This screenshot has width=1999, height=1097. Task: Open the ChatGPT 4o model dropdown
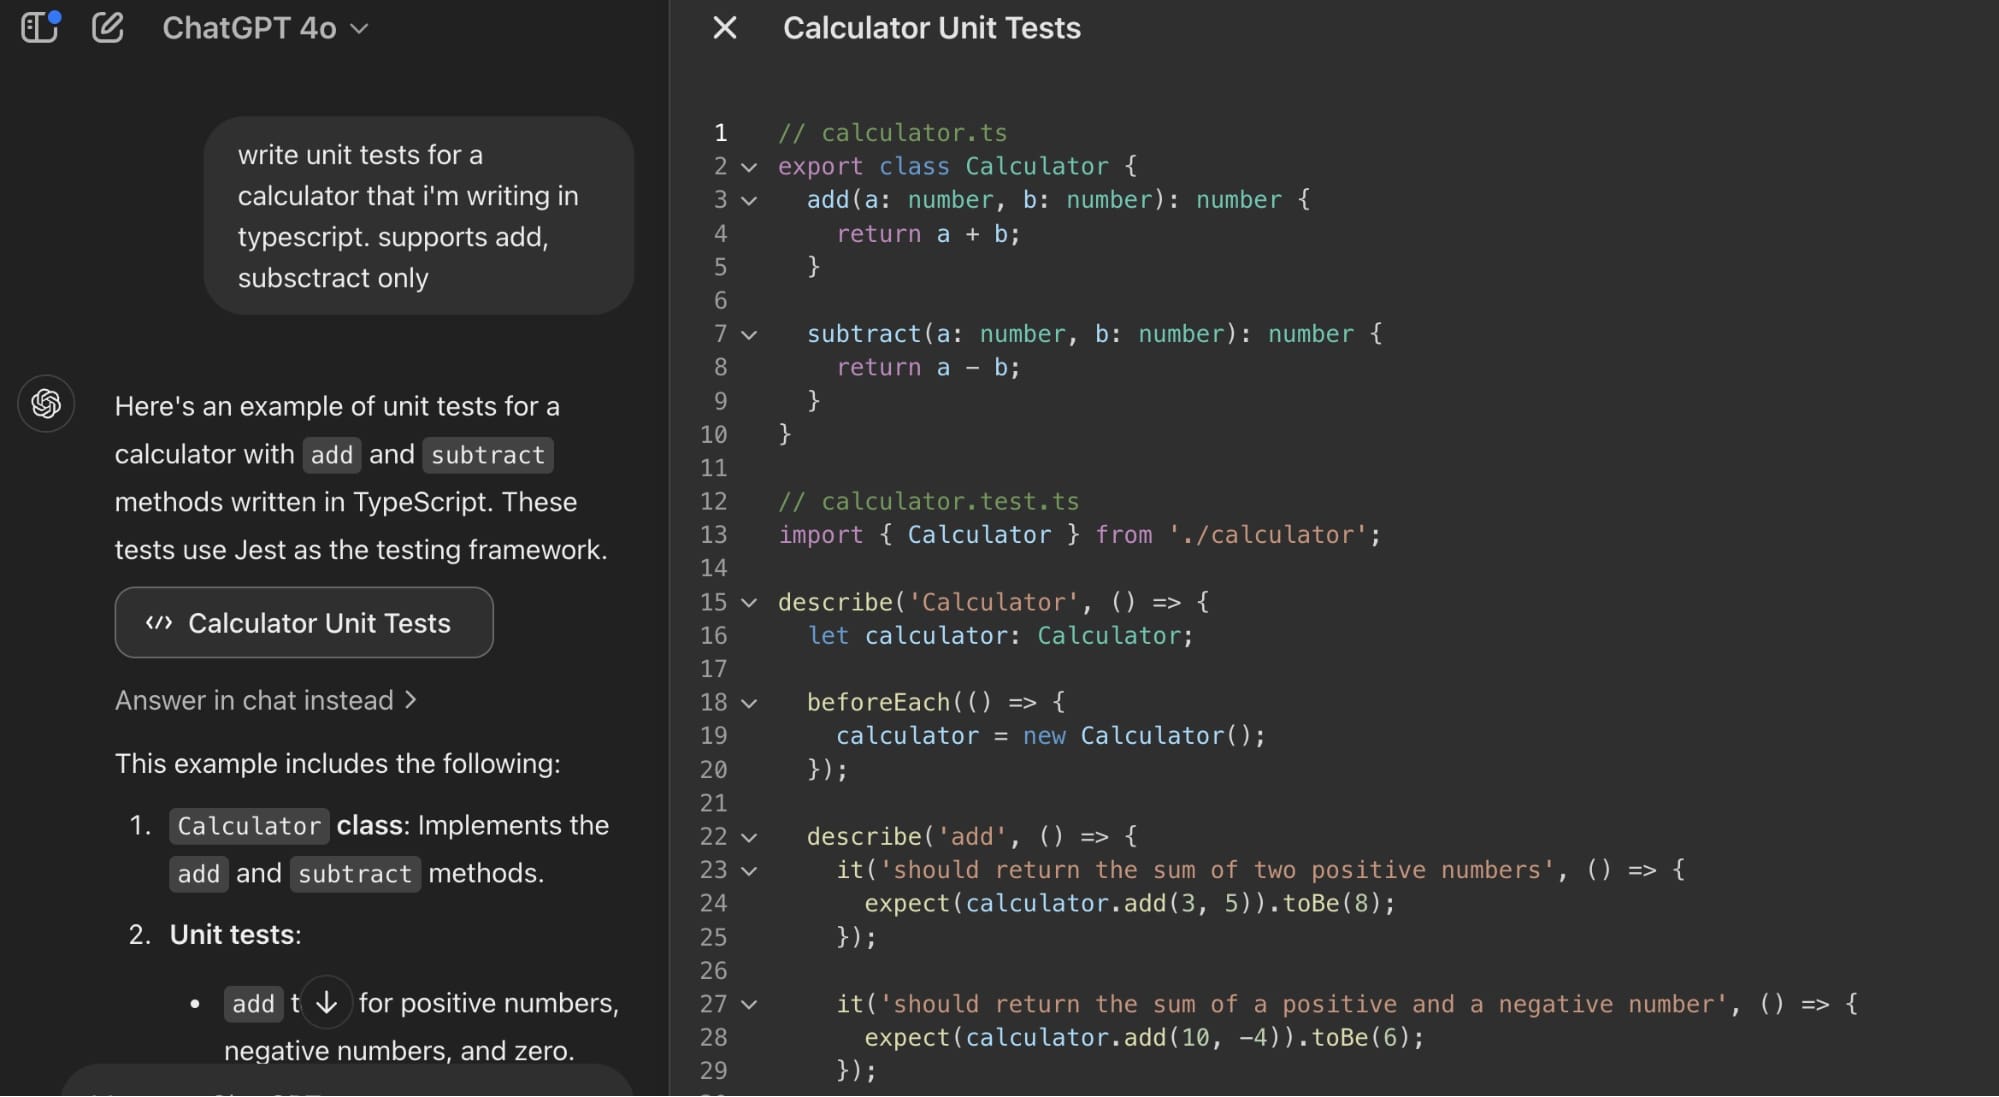tap(265, 28)
